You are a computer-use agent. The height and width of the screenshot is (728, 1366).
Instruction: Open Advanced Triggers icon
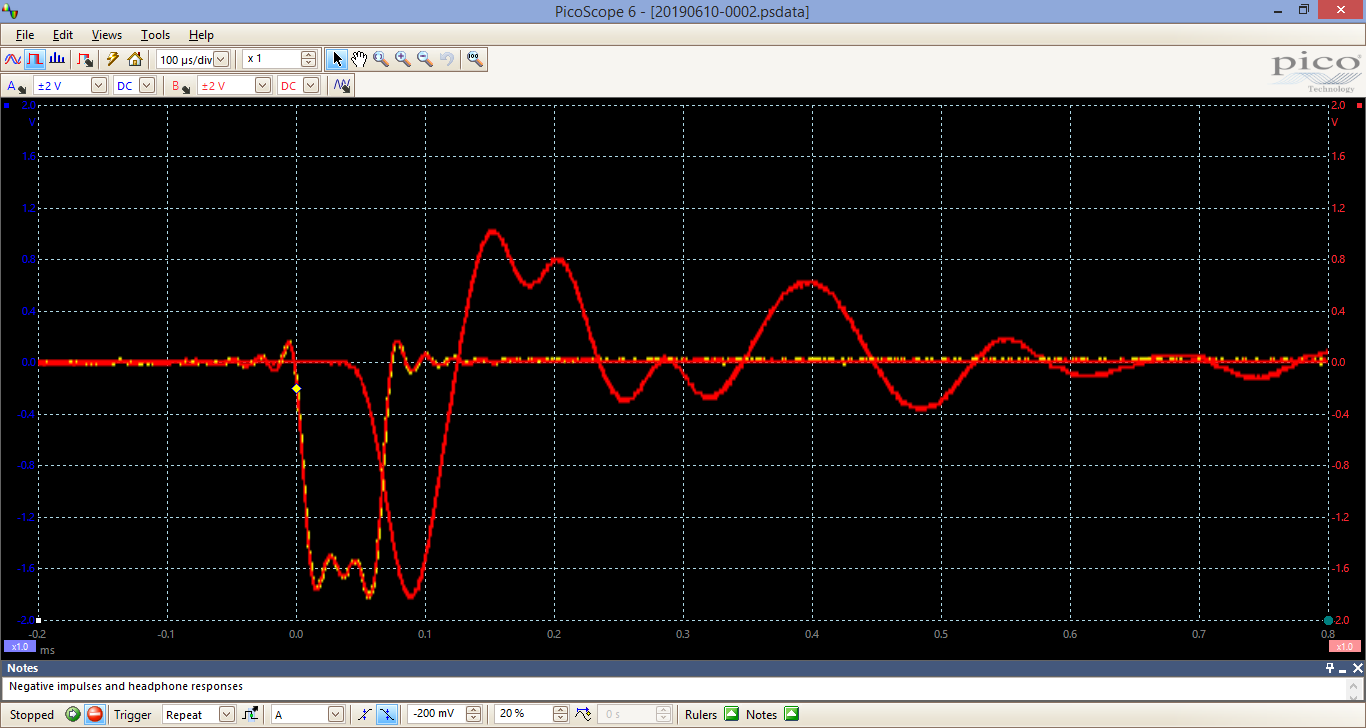[x=250, y=714]
